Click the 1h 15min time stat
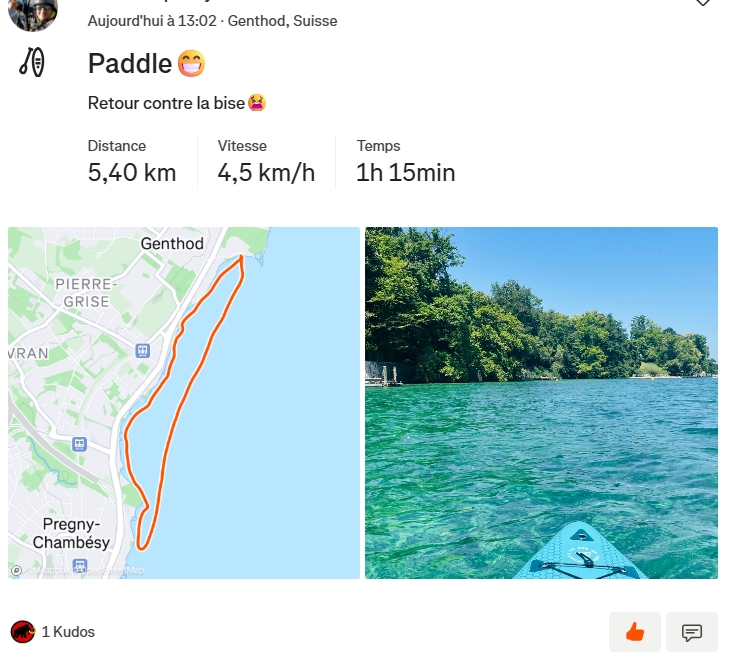Image resolution: width=729 pixels, height=667 pixels. (x=405, y=173)
